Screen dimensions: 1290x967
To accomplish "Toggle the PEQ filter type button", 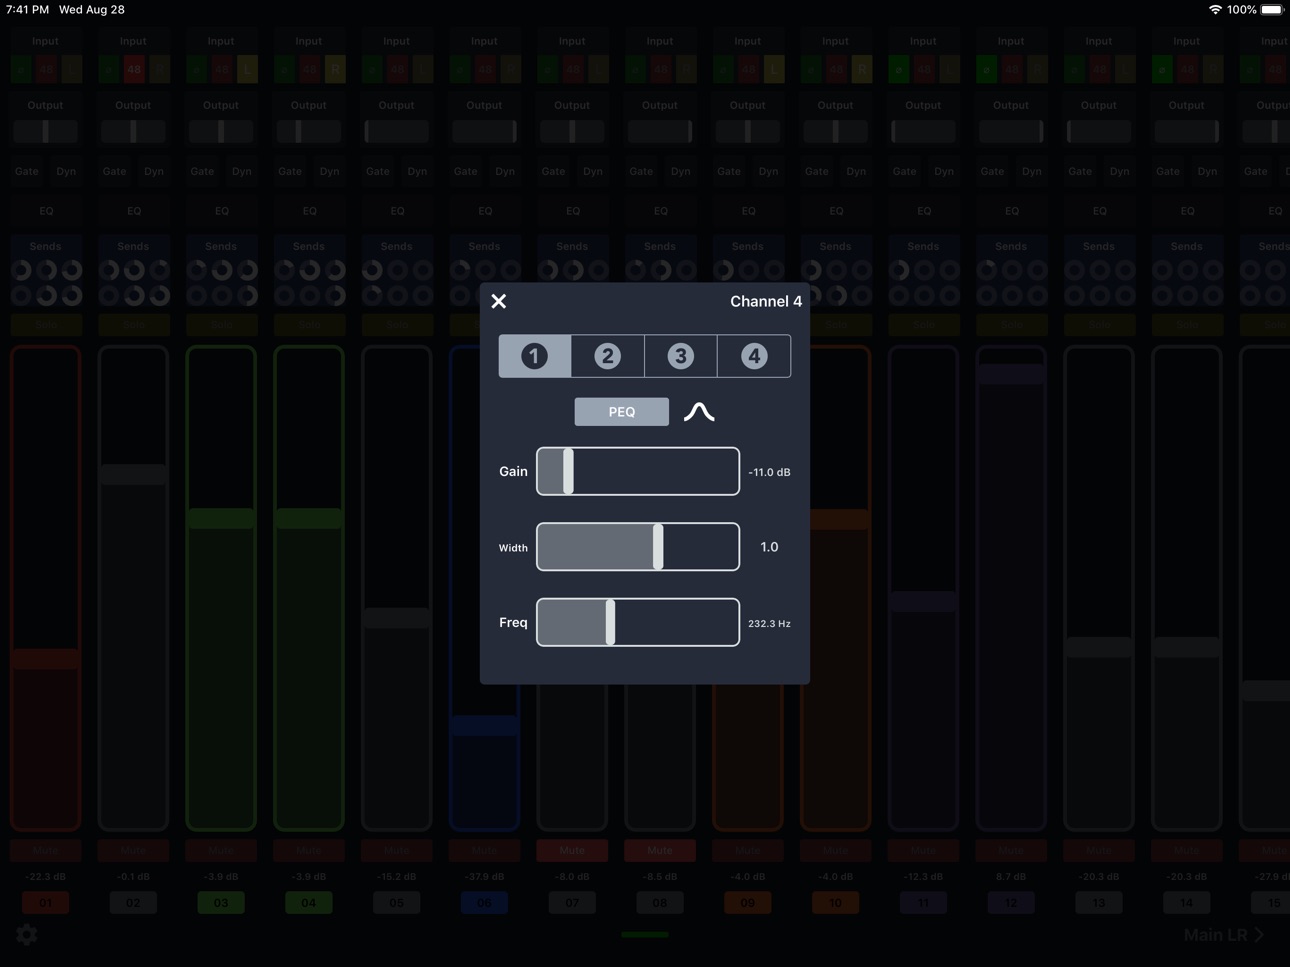I will point(622,412).
